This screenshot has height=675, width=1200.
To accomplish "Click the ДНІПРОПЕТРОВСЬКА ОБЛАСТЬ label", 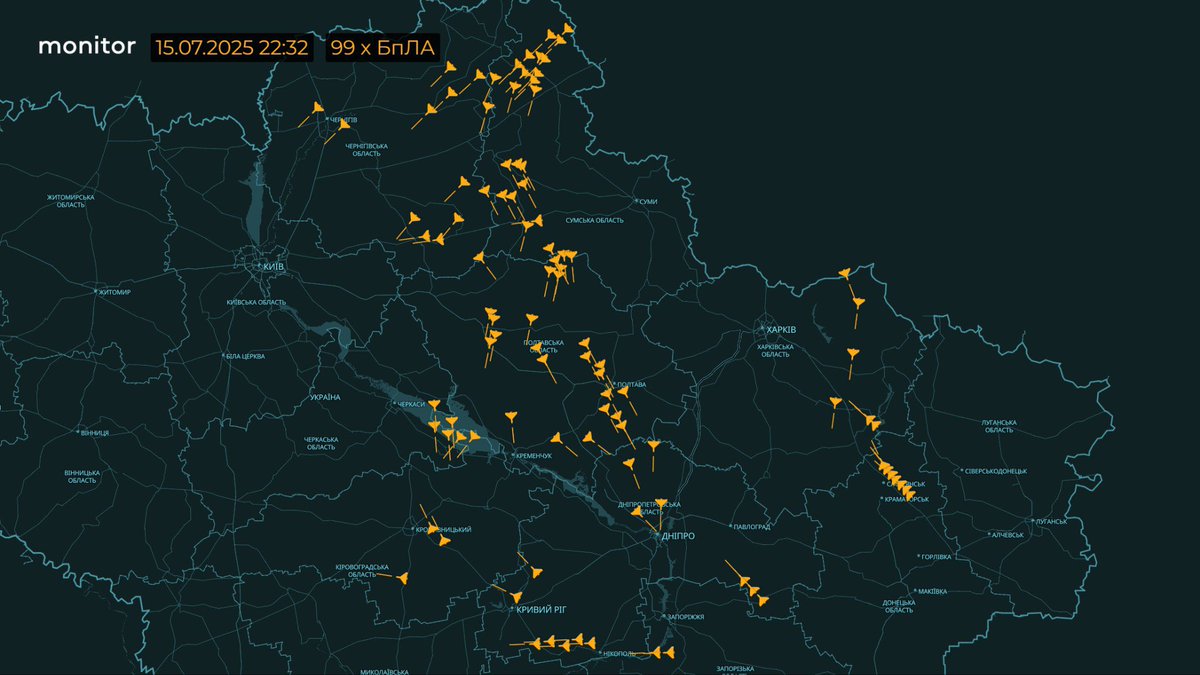I will pyautogui.click(x=650, y=508).
